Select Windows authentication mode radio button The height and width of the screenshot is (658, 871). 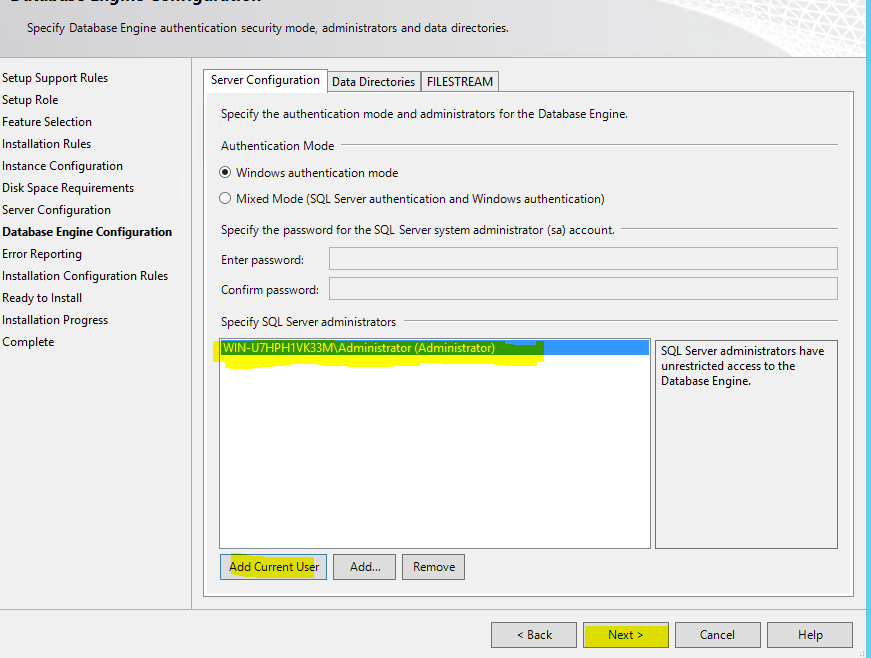coord(225,173)
